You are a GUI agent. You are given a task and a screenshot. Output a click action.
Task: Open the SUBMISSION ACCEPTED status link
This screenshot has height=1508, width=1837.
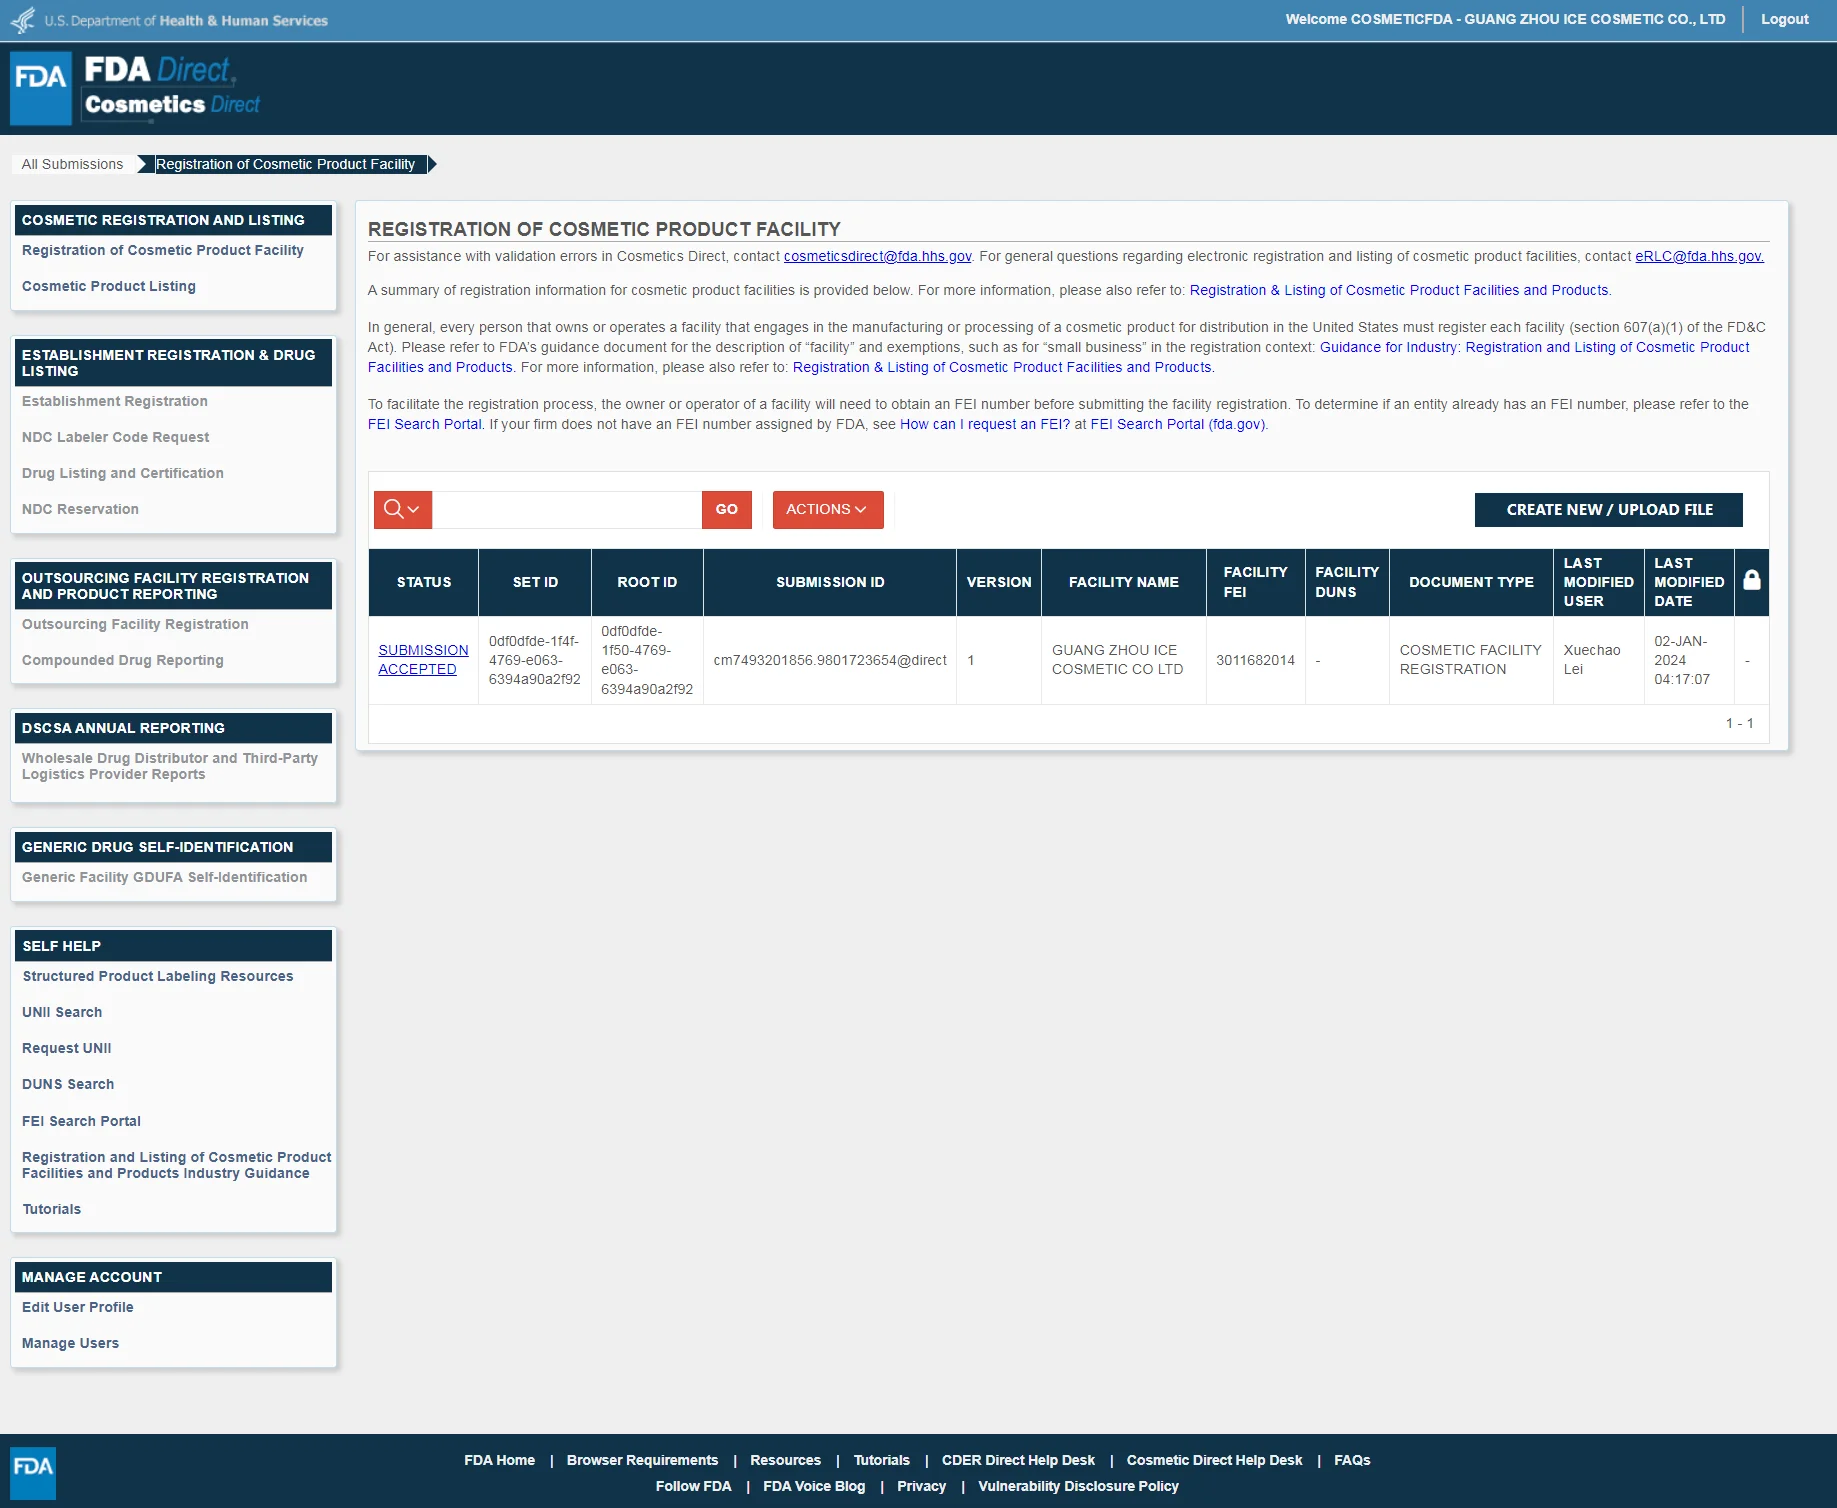[423, 660]
